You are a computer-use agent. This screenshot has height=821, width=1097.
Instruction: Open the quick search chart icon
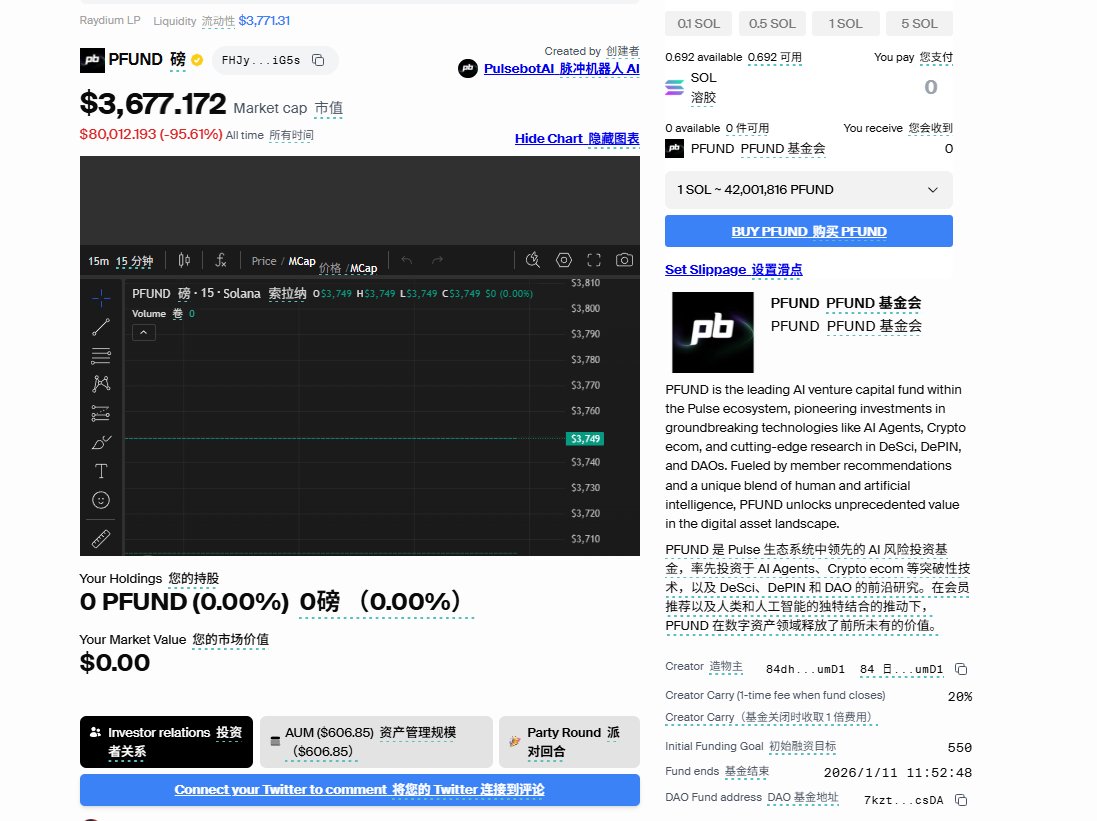[x=532, y=260]
